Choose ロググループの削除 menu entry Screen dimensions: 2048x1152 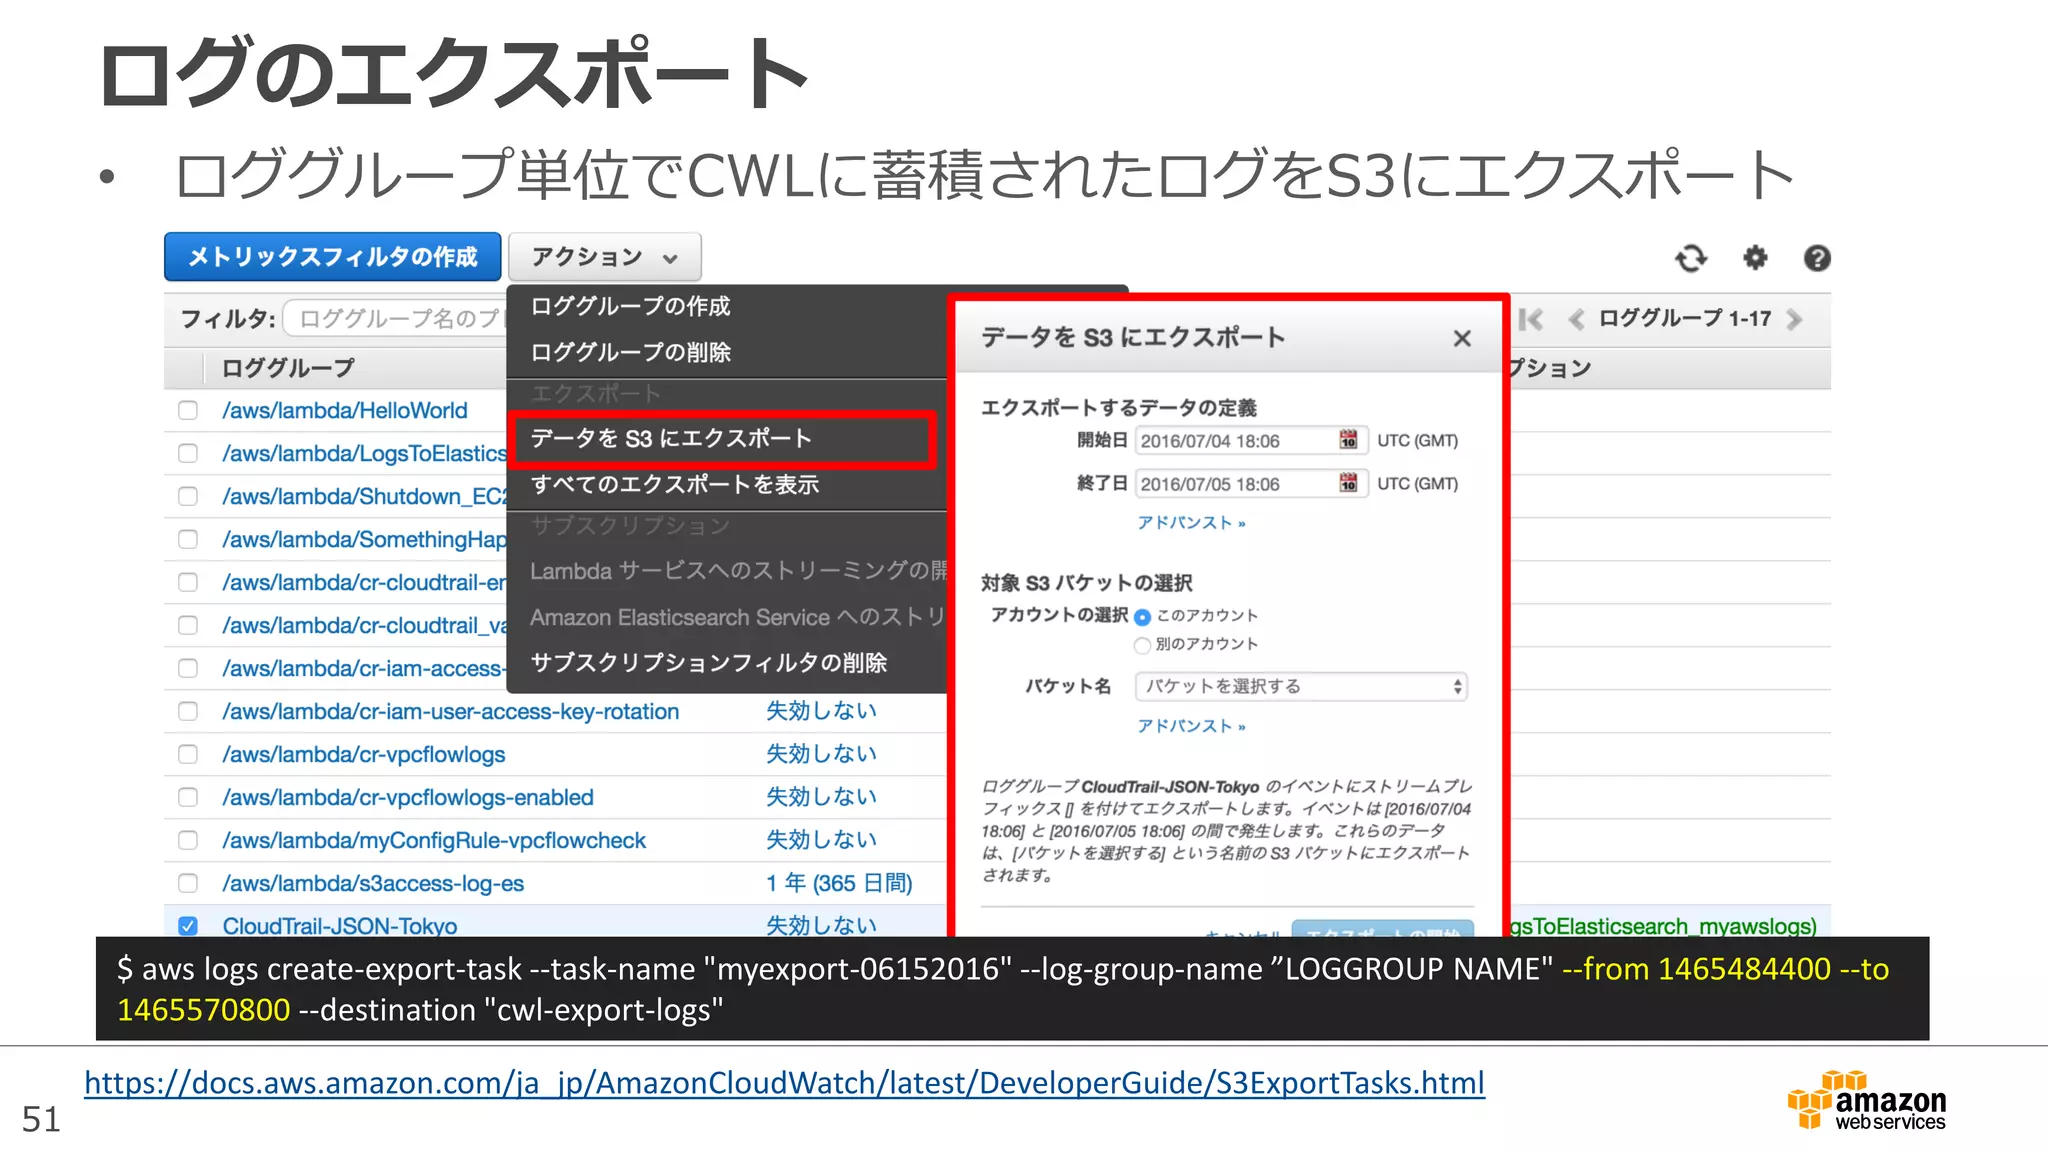click(x=630, y=352)
